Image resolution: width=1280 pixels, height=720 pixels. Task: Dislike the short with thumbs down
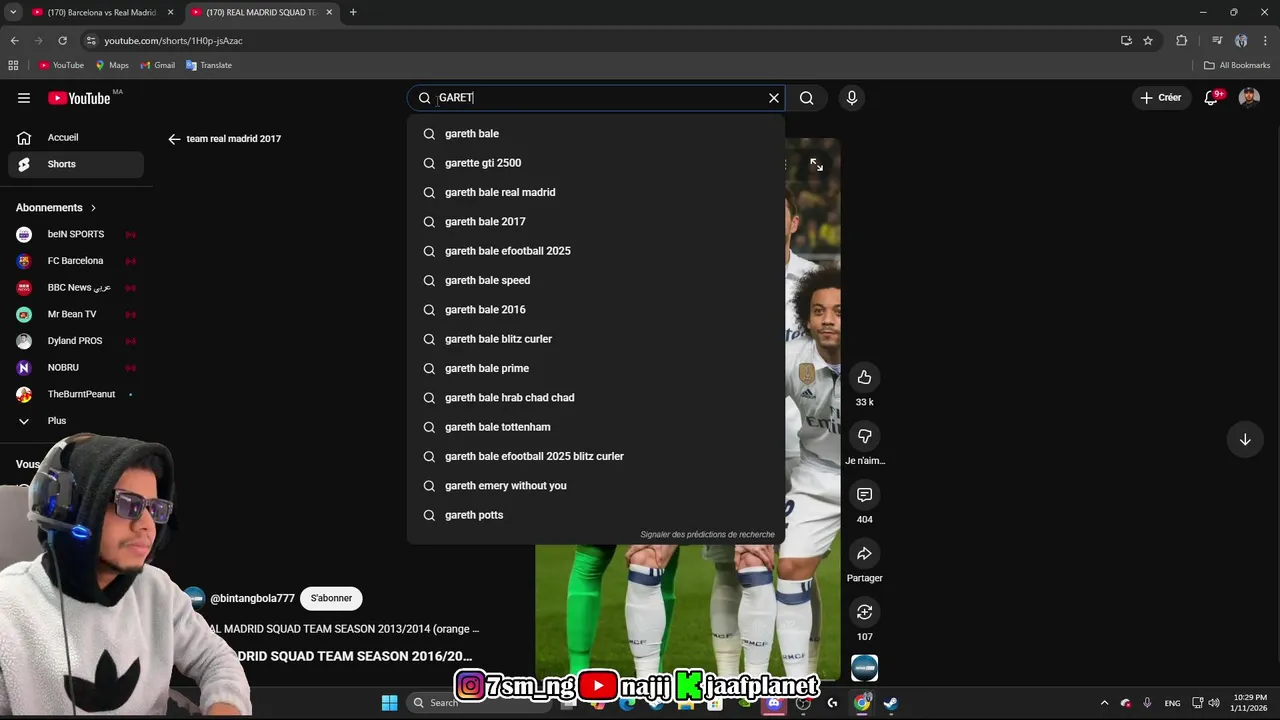click(864, 436)
